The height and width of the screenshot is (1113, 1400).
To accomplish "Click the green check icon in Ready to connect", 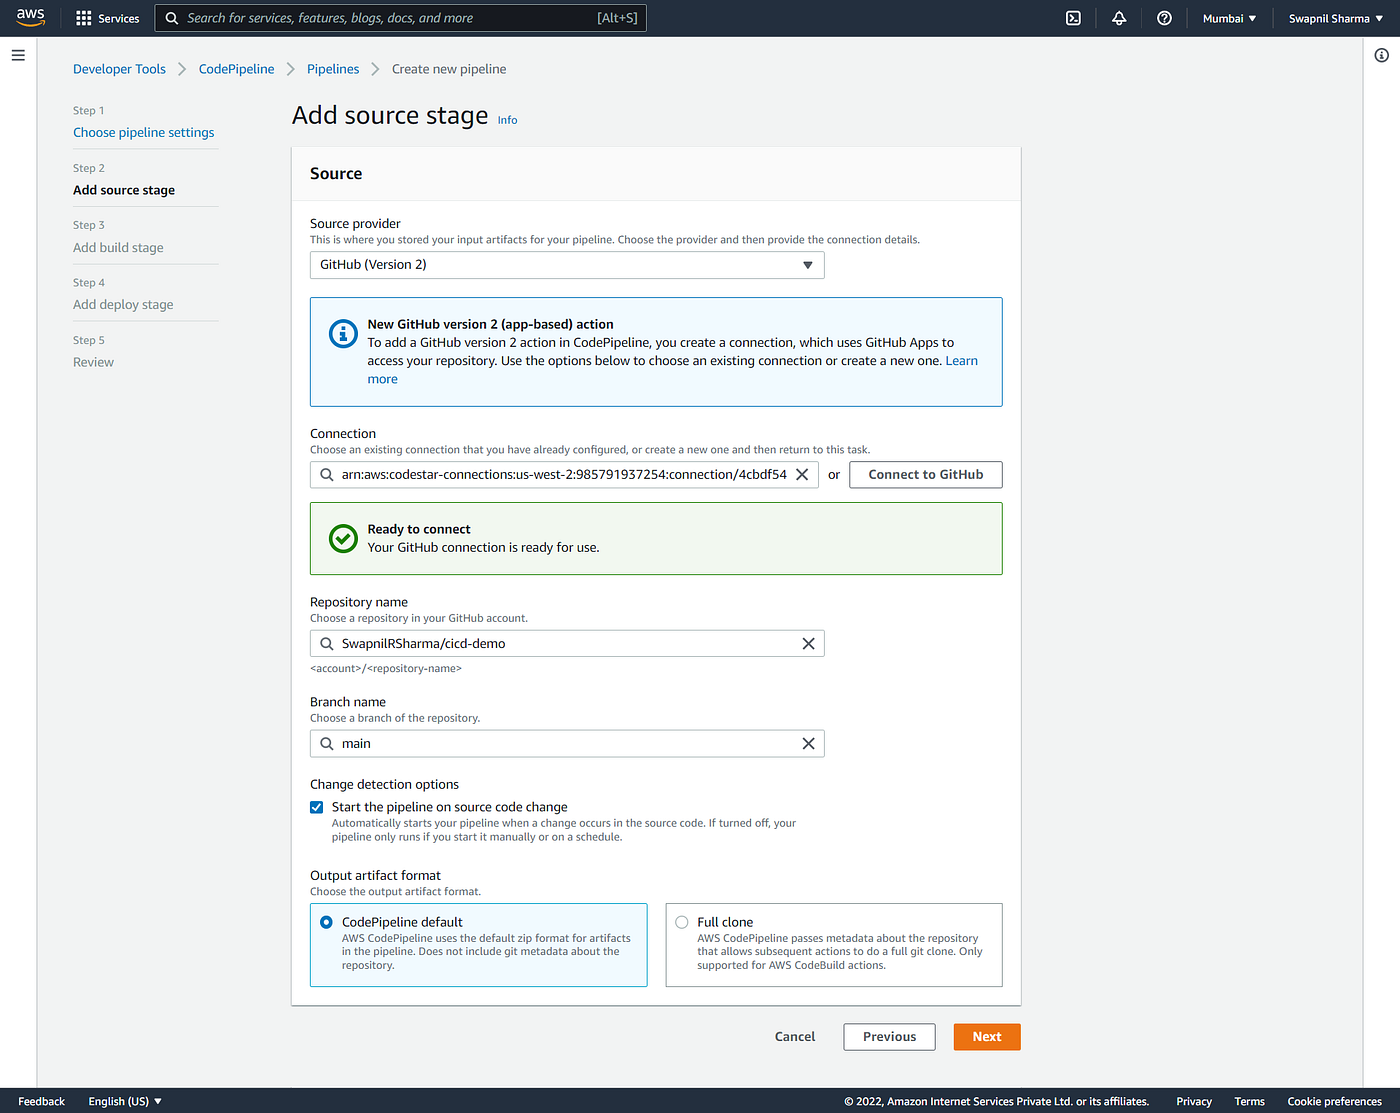I will [343, 539].
